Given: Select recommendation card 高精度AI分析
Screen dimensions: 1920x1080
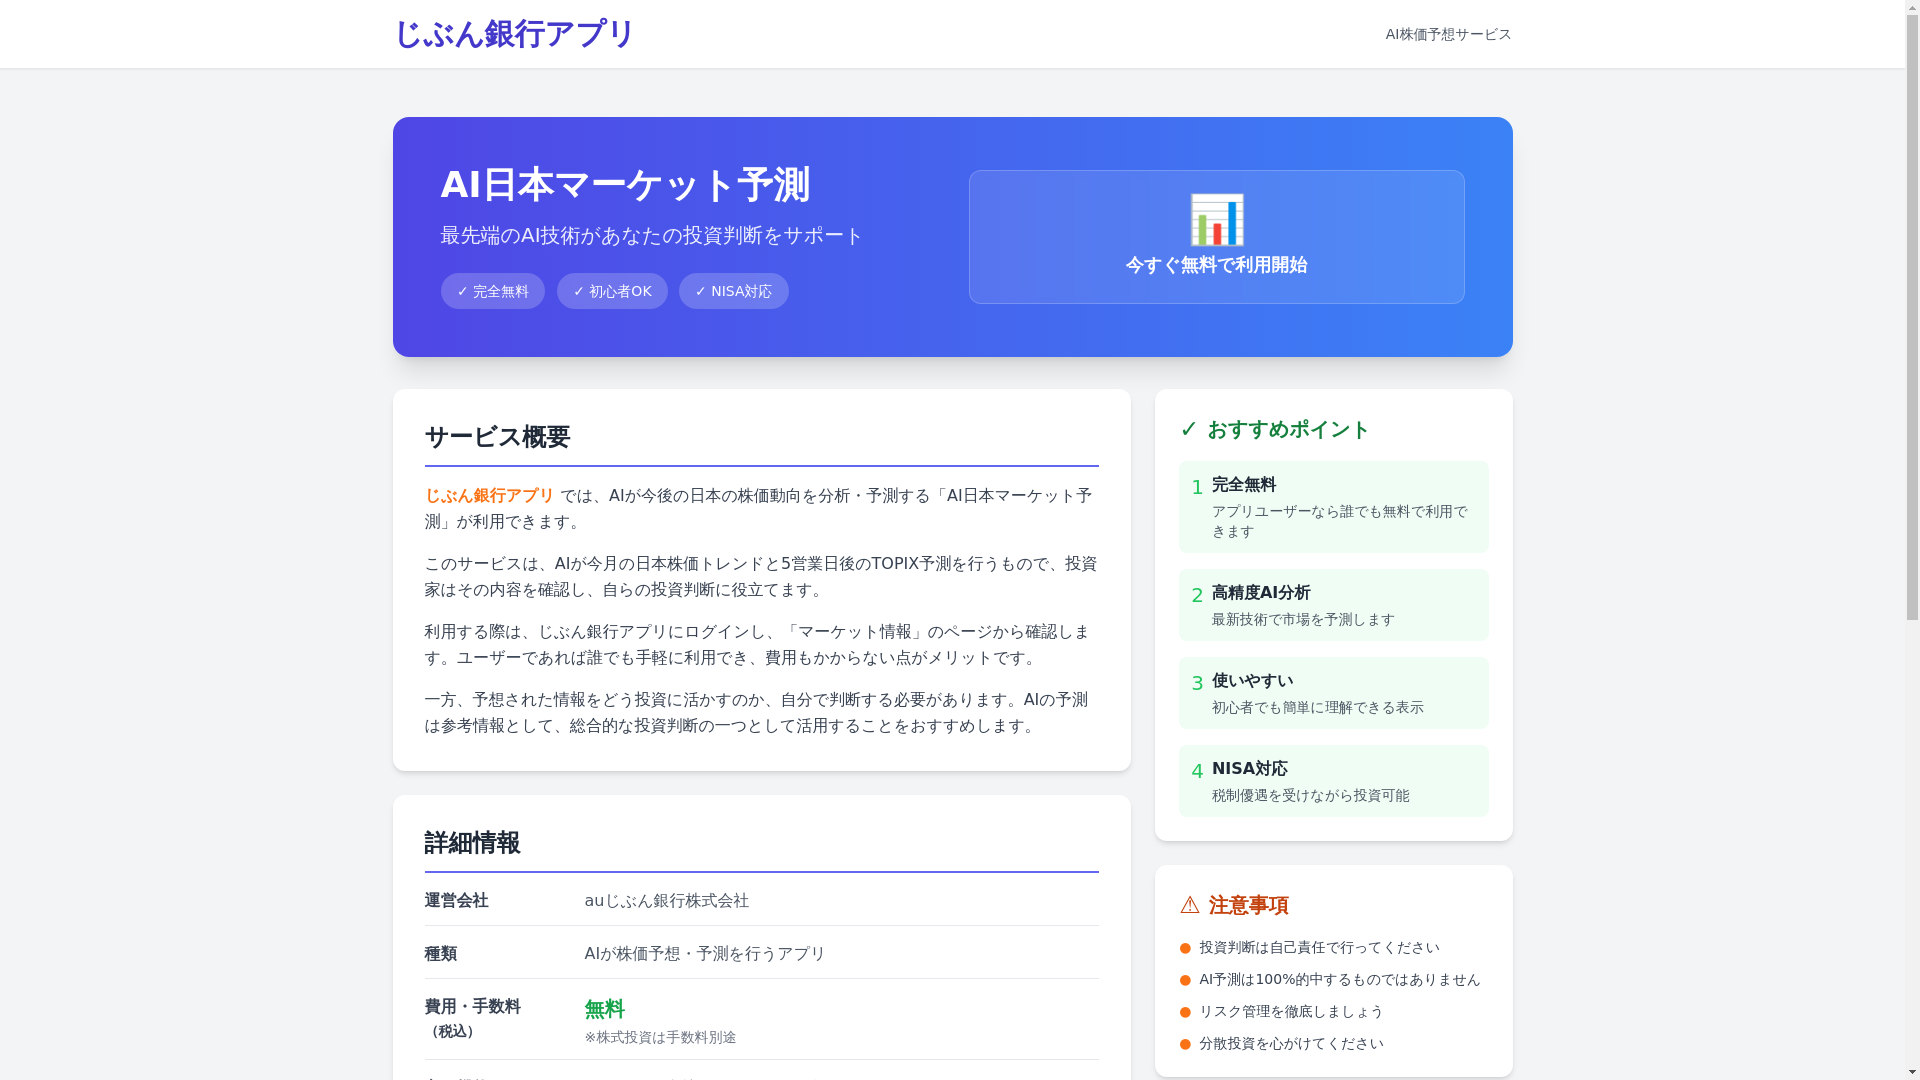Looking at the screenshot, I should click(x=1333, y=605).
